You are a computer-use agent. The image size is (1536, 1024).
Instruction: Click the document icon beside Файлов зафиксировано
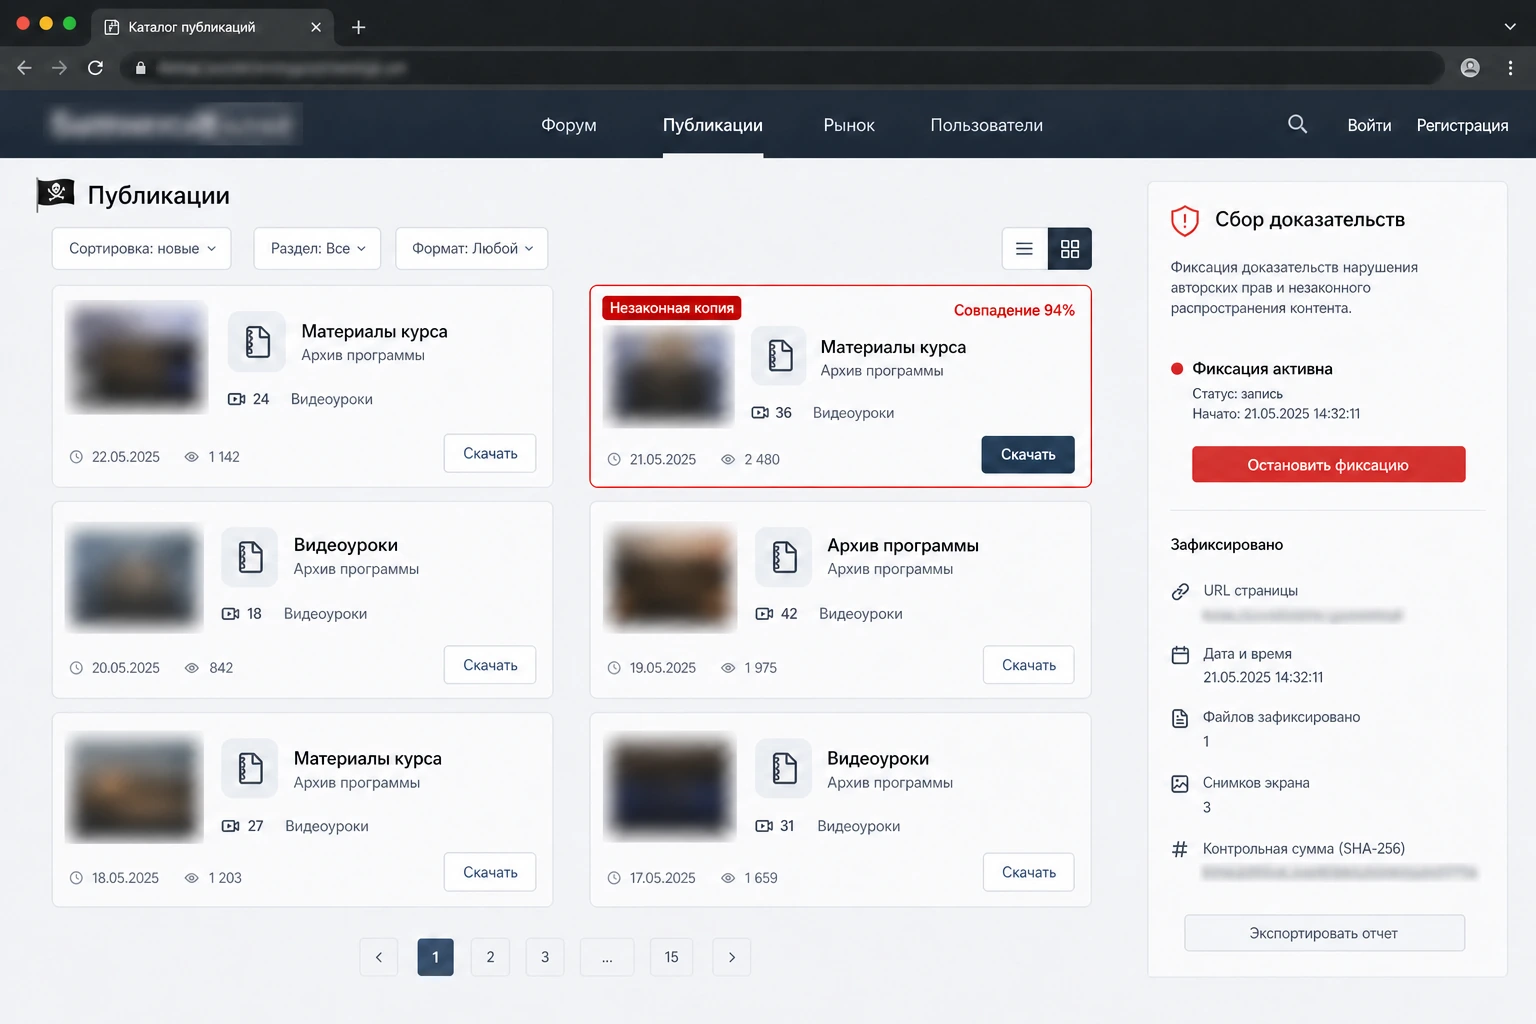[1180, 718]
